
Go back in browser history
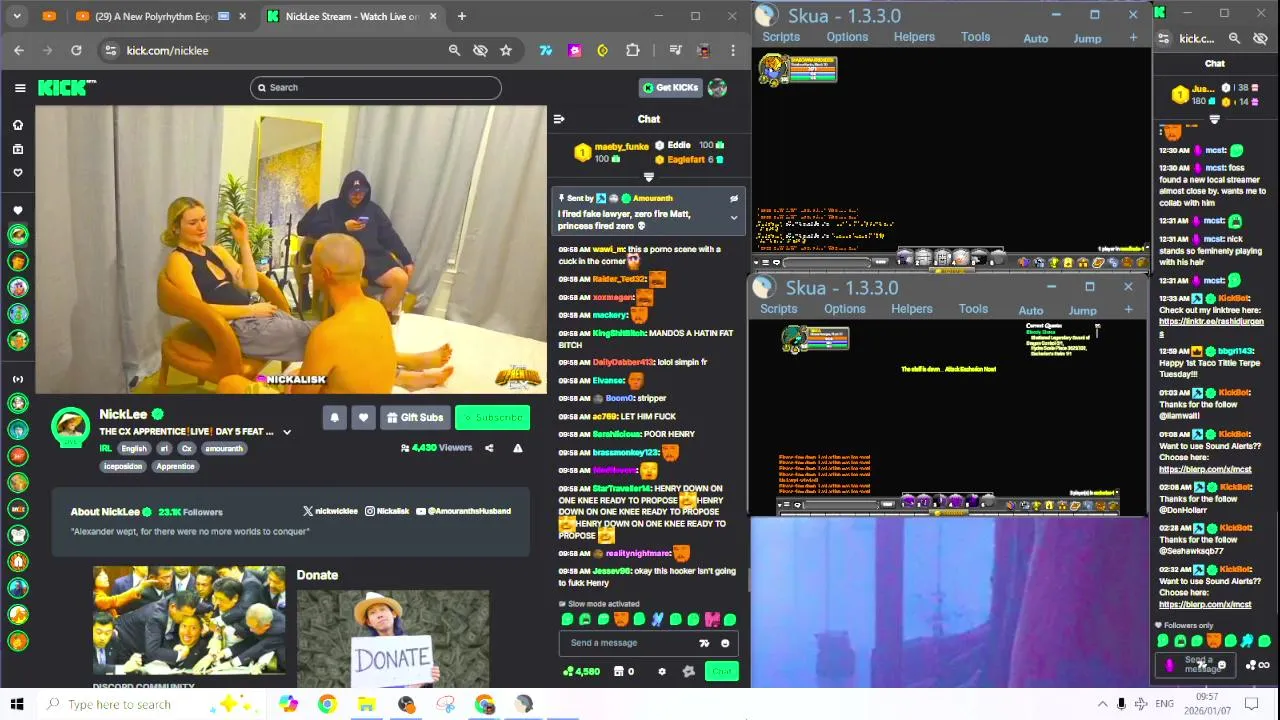coord(19,50)
